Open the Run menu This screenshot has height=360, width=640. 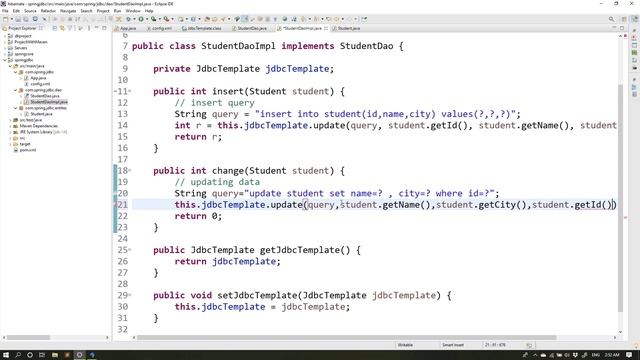click(x=118, y=11)
